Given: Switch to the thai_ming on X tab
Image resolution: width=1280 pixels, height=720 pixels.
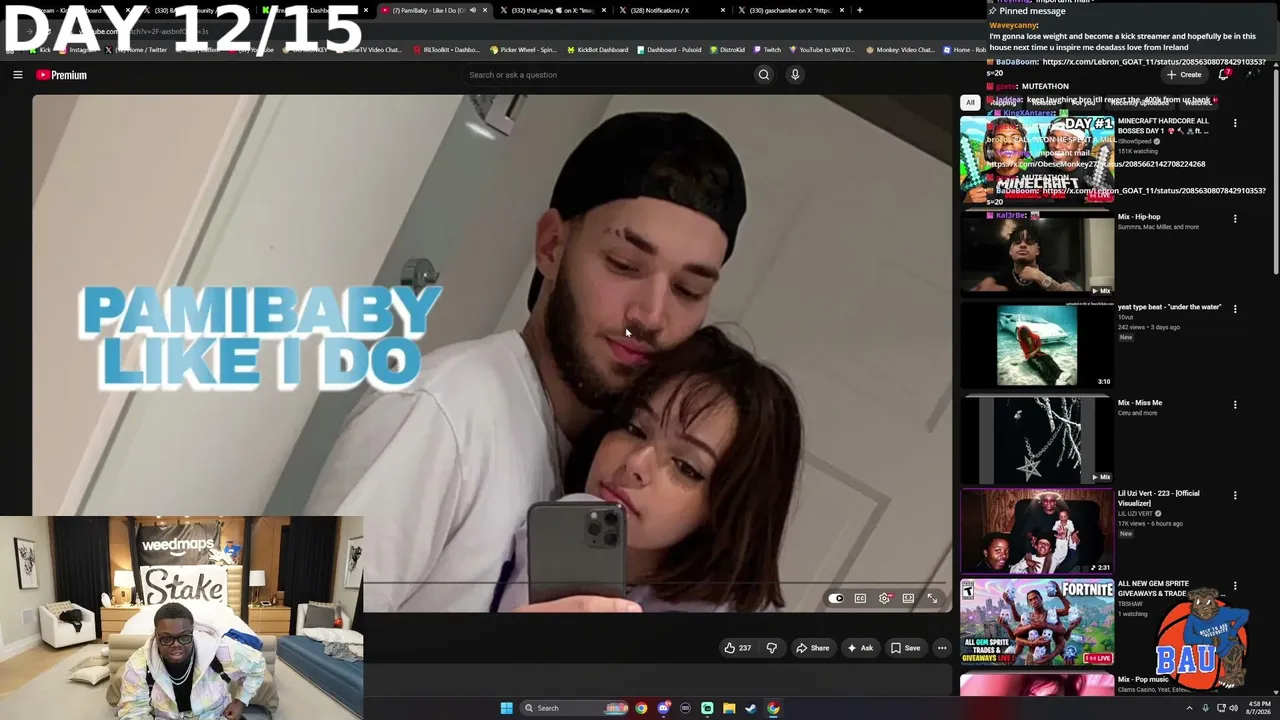Looking at the screenshot, I should 553,10.
